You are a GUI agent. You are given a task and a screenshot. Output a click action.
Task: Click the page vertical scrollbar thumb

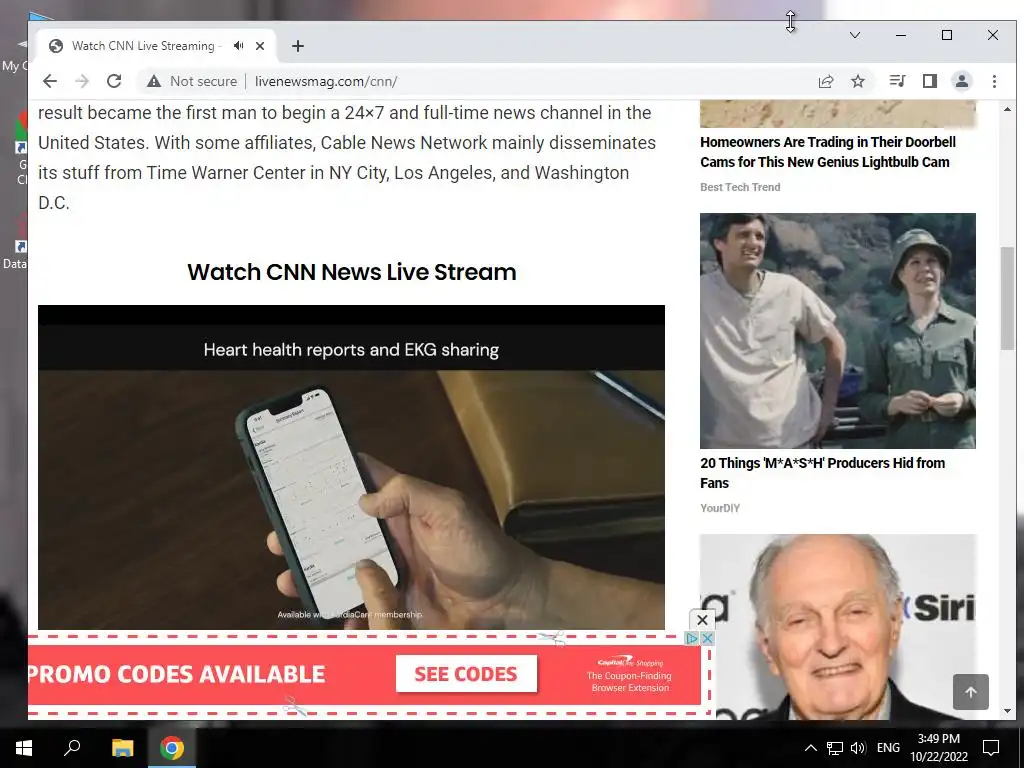[x=1007, y=298]
